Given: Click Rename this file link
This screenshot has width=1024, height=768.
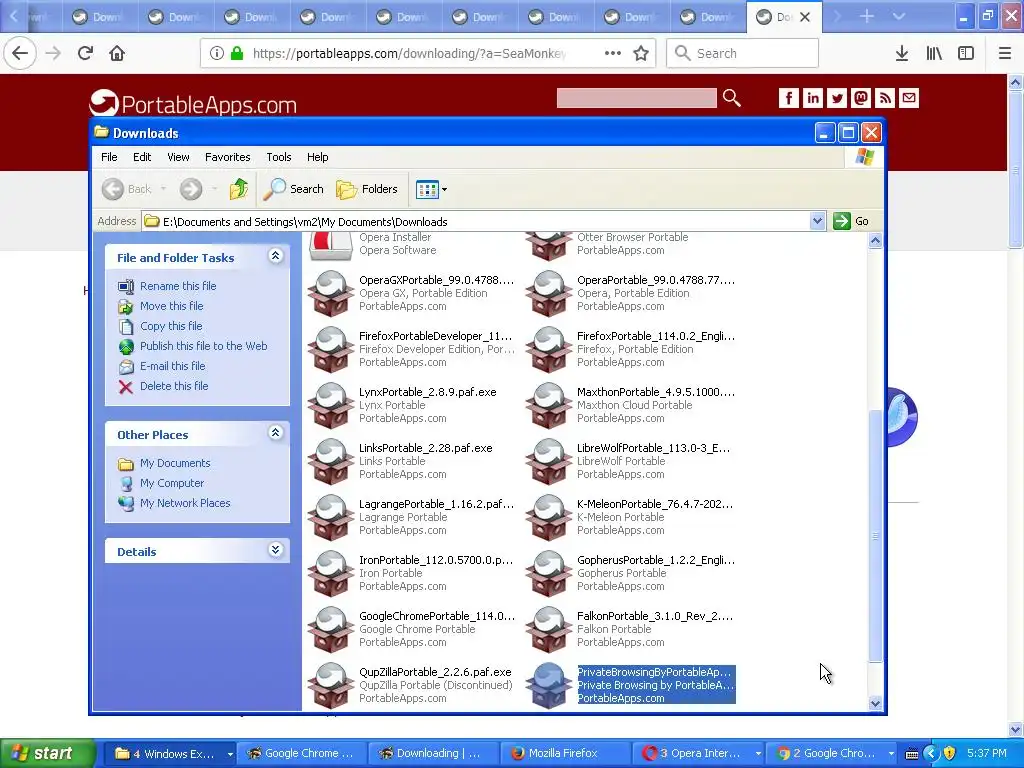Looking at the screenshot, I should point(178,286).
